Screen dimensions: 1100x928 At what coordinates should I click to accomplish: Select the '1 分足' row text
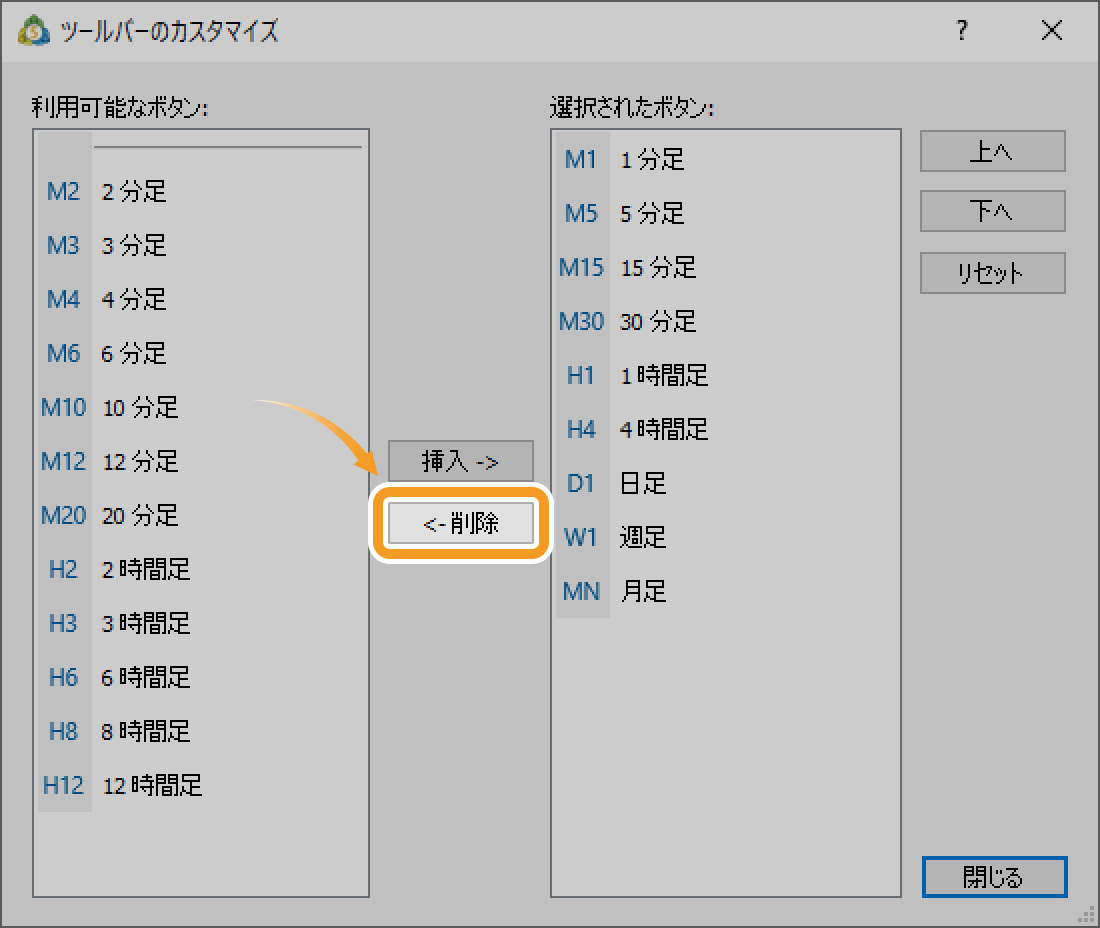coord(652,160)
